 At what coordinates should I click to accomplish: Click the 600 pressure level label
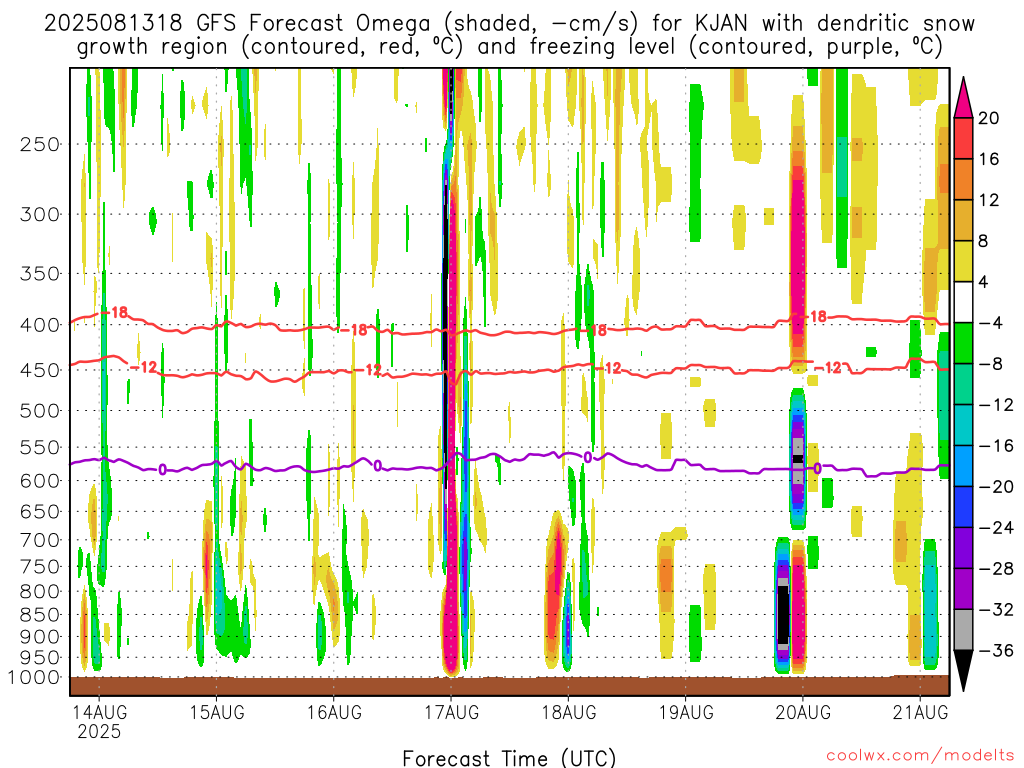pos(40,481)
